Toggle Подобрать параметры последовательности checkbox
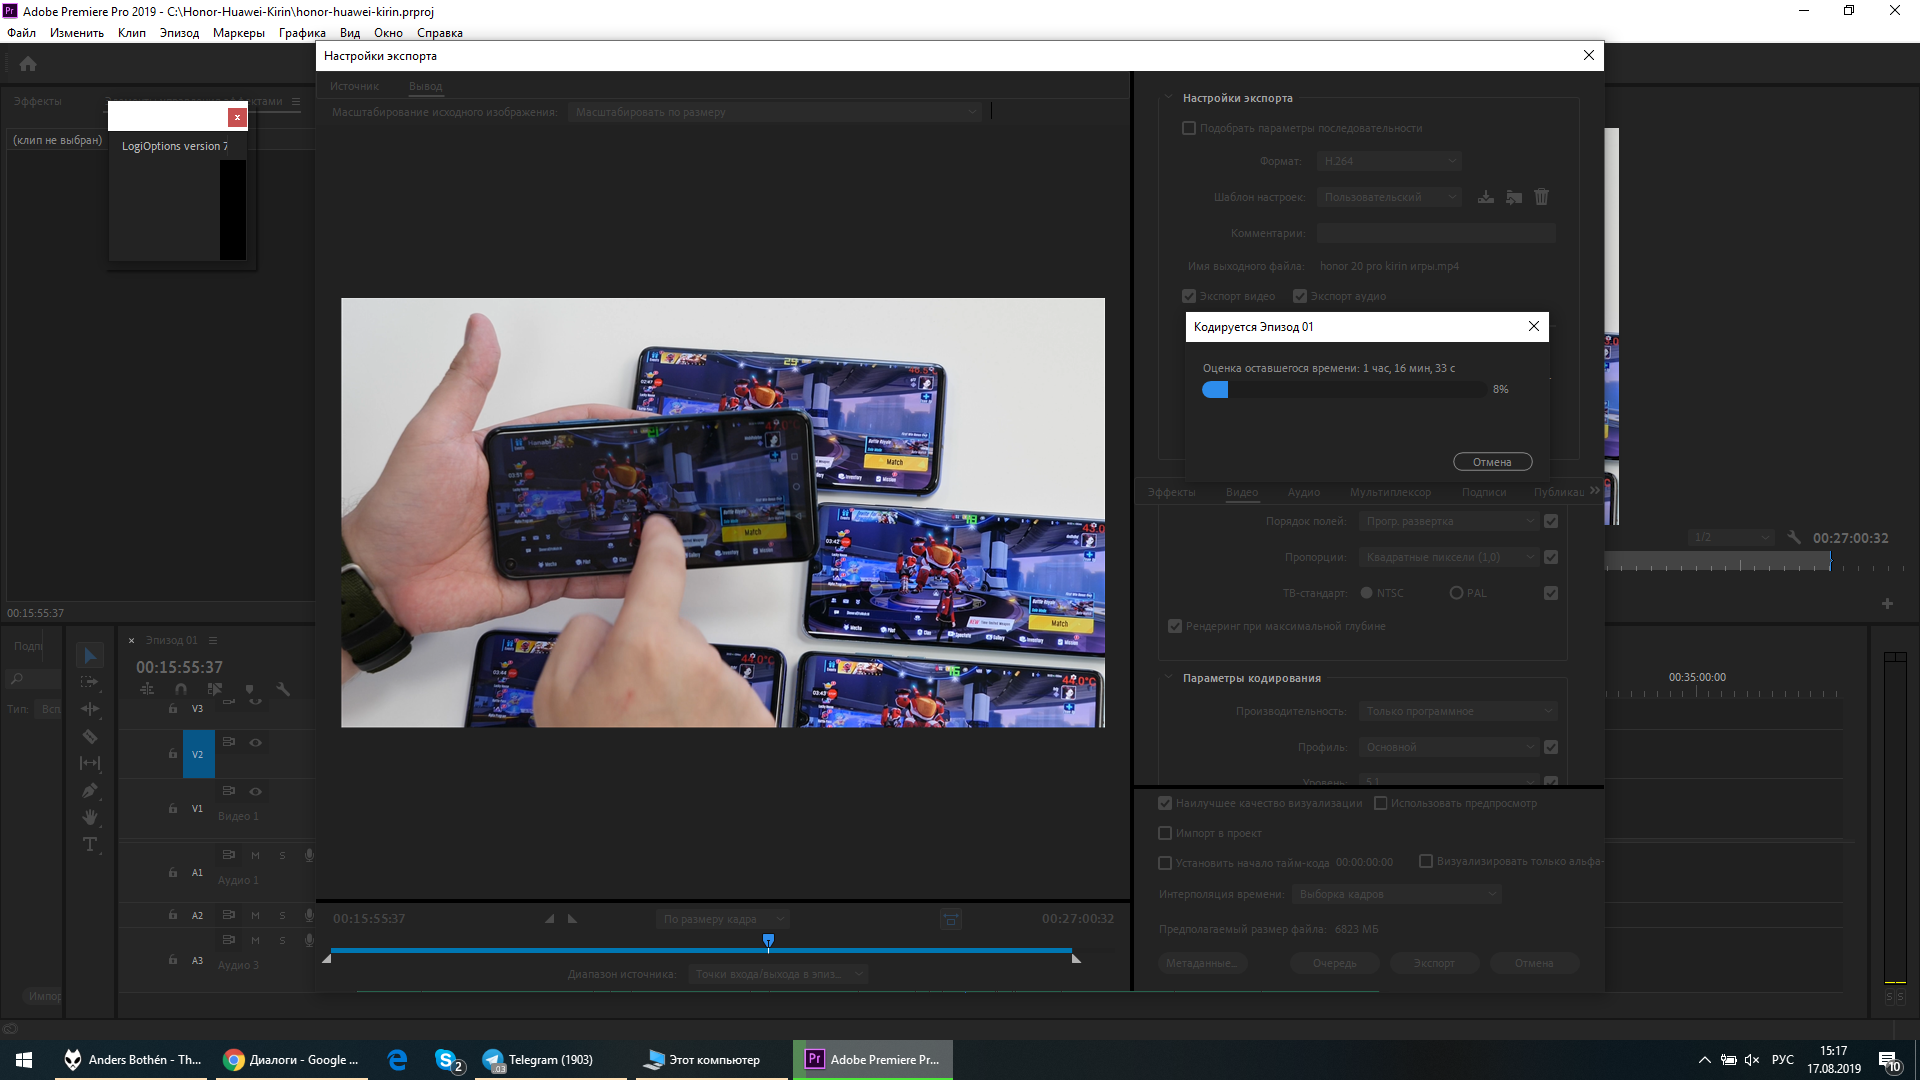The width and height of the screenshot is (1920, 1080). point(1189,128)
